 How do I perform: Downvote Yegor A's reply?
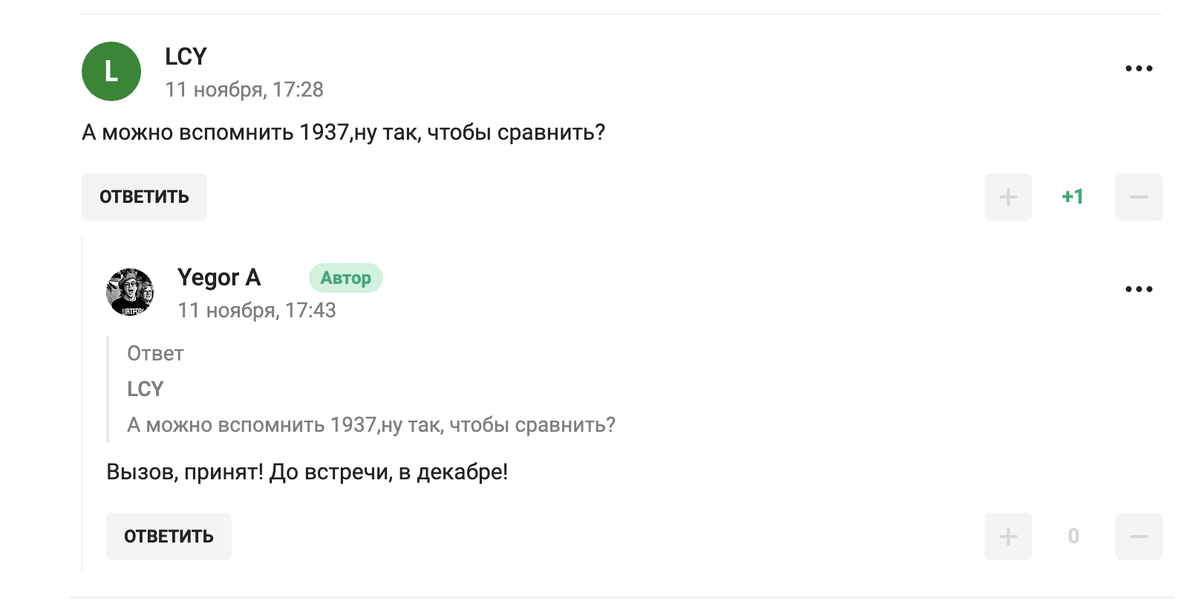1139,536
